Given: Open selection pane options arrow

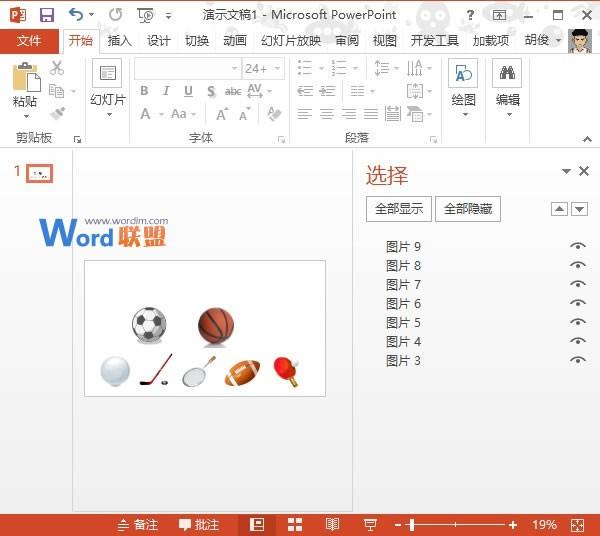Looking at the screenshot, I should (566, 171).
